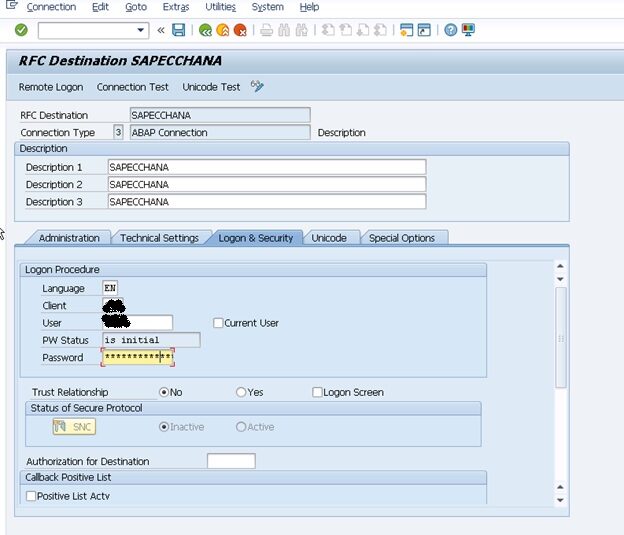Image resolution: width=624 pixels, height=535 pixels.
Task: Click the green Back arrow icon
Action: click(x=205, y=30)
